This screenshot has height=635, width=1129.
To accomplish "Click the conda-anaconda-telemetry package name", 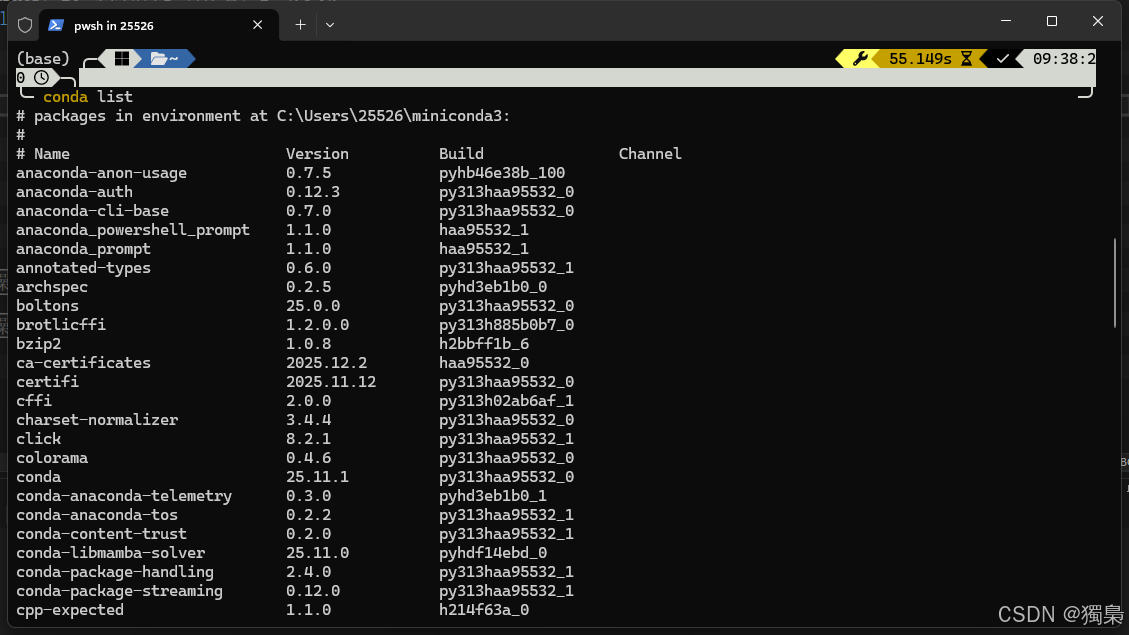I will pyautogui.click(x=124, y=495).
